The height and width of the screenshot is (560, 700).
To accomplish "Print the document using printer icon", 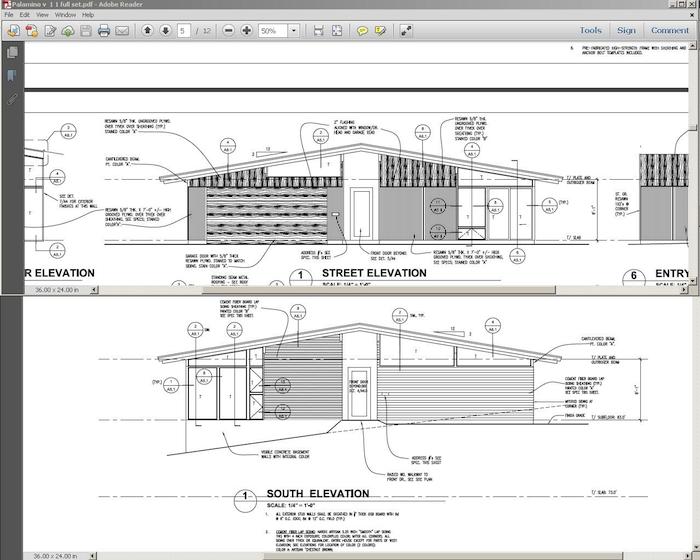I will [x=104, y=31].
